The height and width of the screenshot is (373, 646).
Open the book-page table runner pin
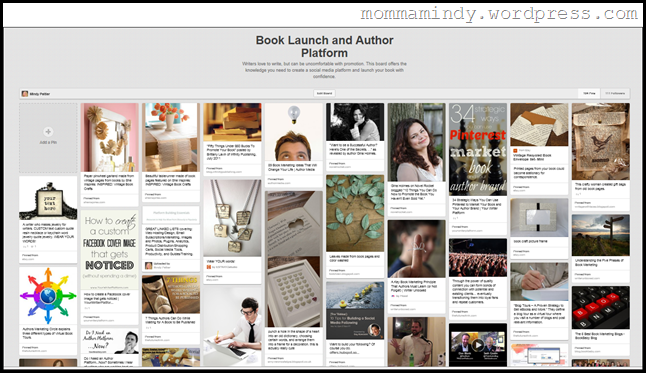171,137
